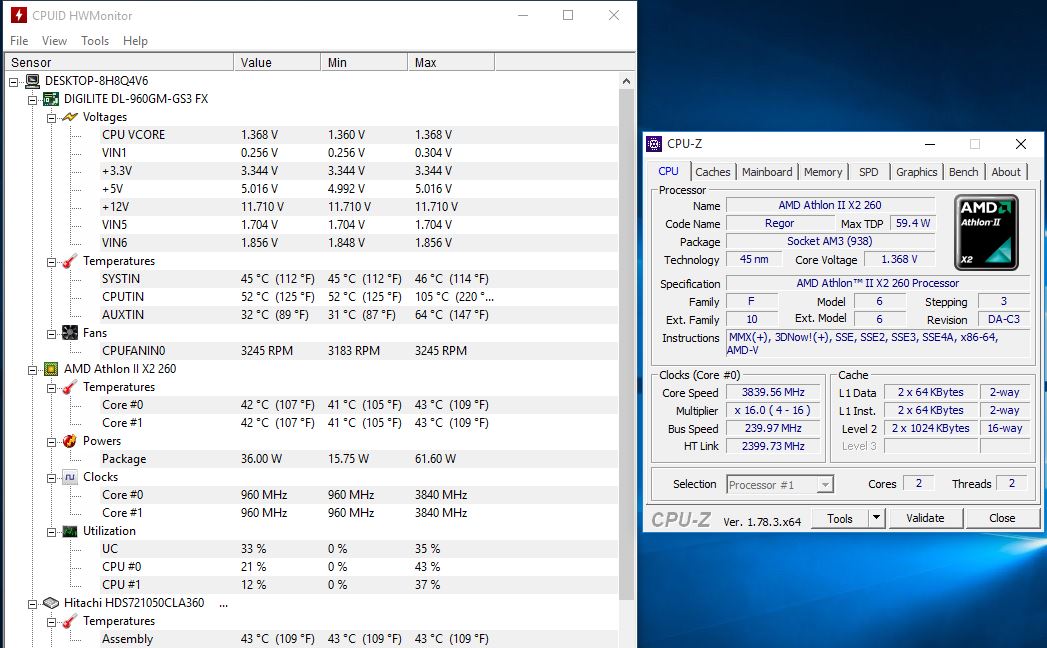Collapse the Fans section
Viewport: 1047px width, 648px height.
click(51, 334)
